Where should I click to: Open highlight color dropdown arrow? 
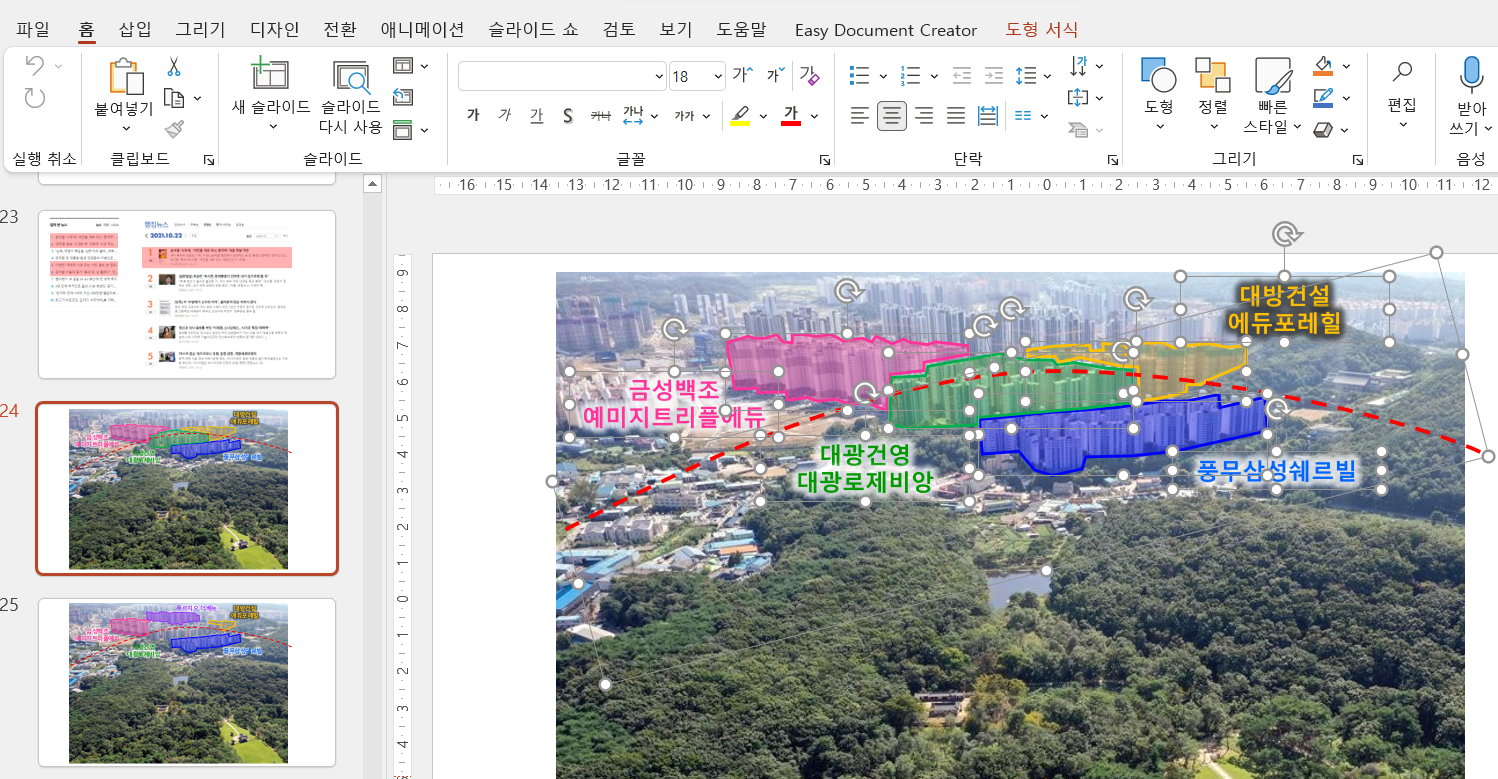(x=763, y=116)
